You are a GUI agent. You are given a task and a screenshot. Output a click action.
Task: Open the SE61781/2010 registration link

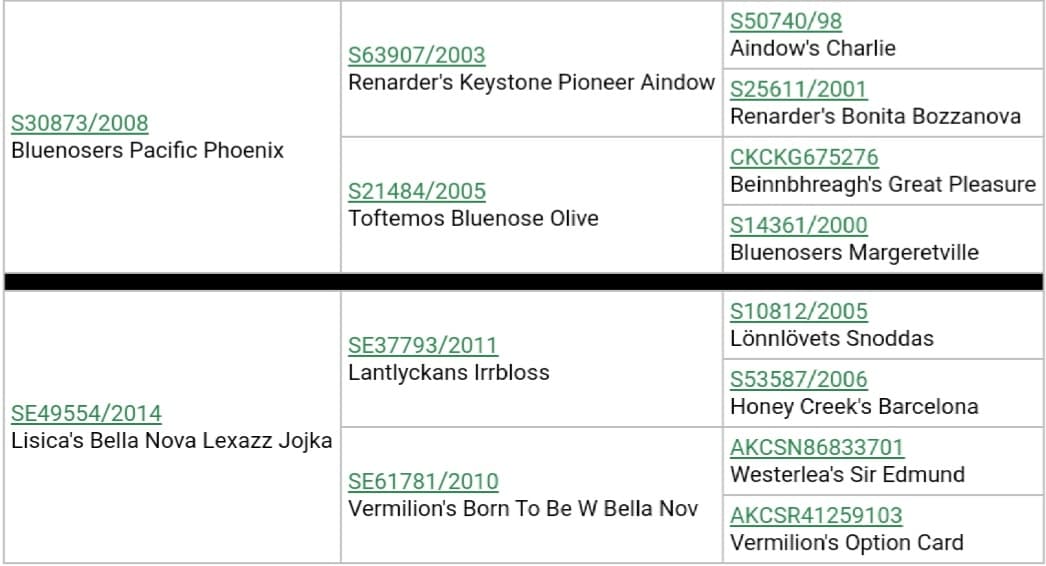click(x=424, y=481)
